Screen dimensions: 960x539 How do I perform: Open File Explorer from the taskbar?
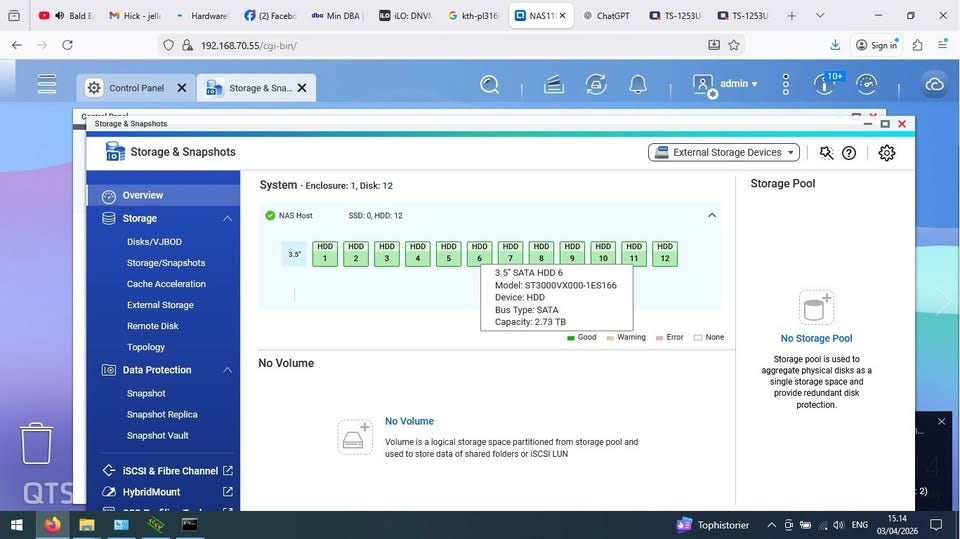pos(86,525)
